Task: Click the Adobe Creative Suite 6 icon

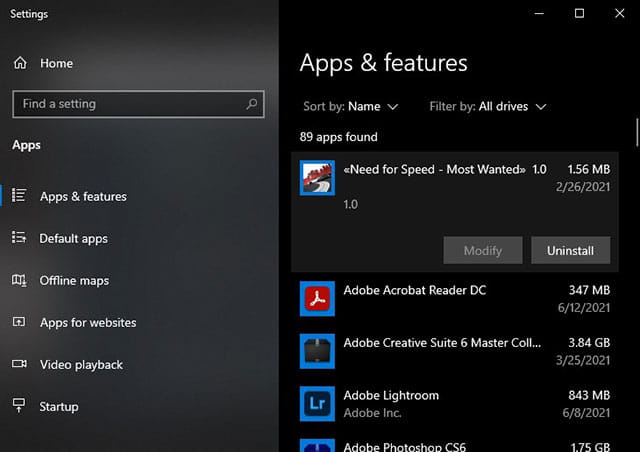Action: coord(317,351)
